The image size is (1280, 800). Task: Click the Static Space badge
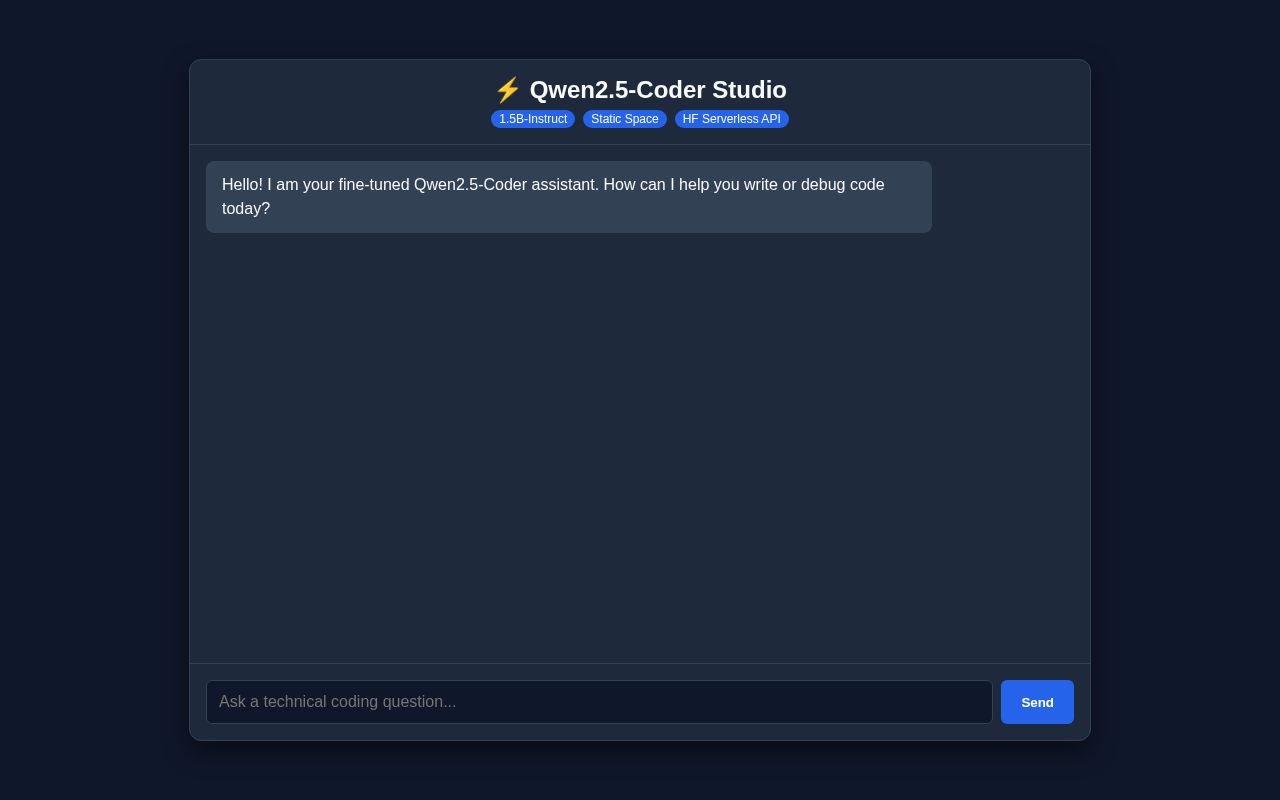[x=625, y=119]
